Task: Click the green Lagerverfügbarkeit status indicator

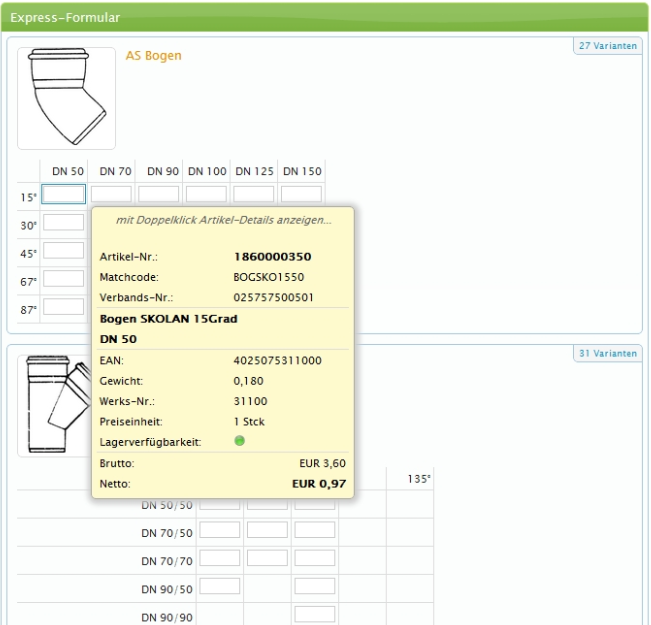Action: pyautogui.click(x=240, y=441)
